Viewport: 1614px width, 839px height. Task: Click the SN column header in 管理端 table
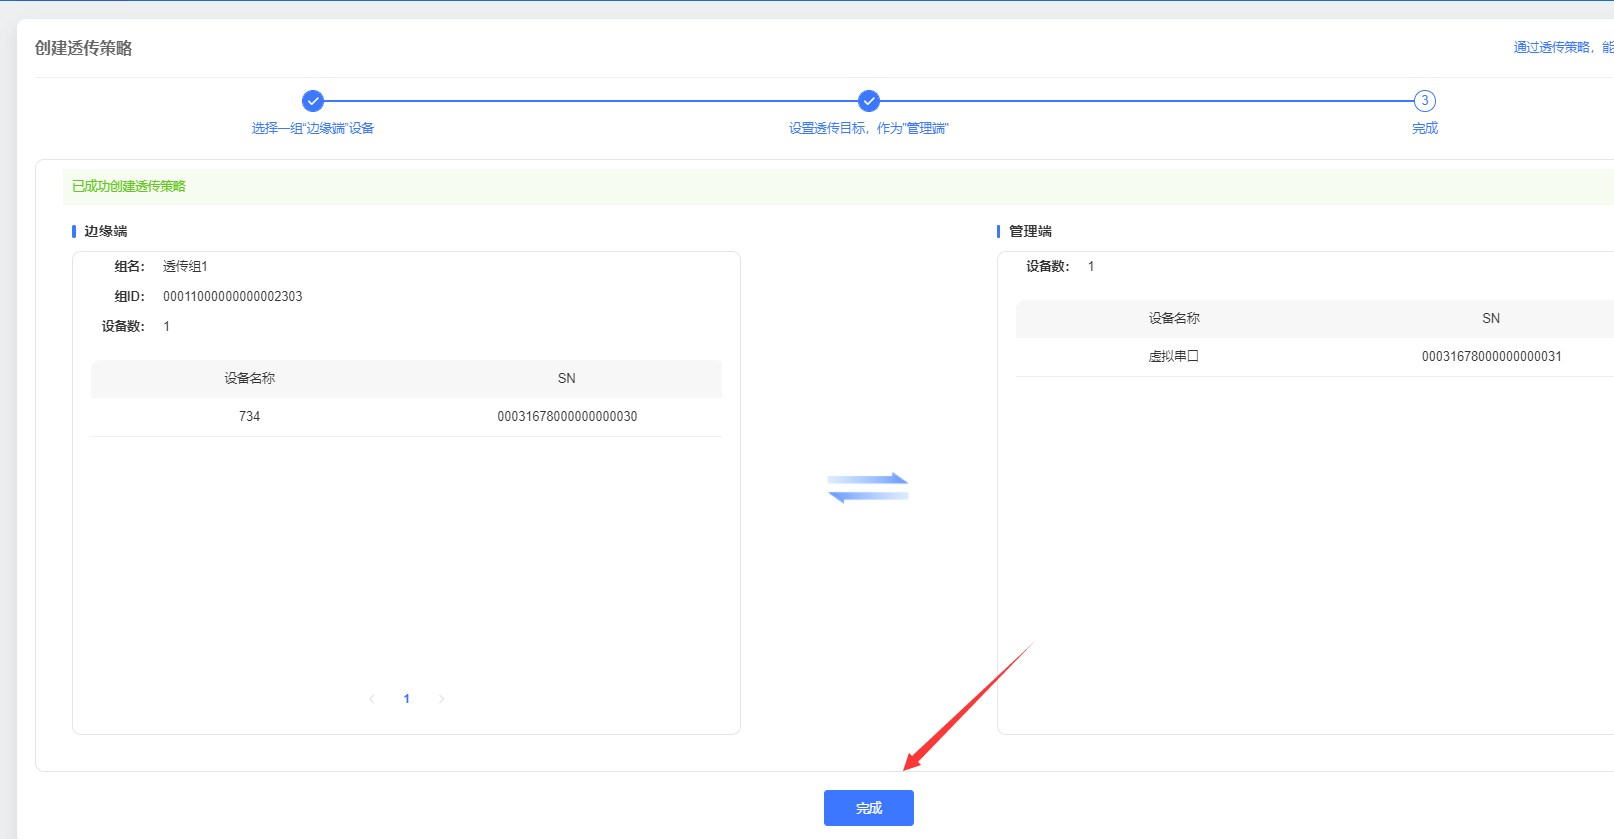[1490, 318]
